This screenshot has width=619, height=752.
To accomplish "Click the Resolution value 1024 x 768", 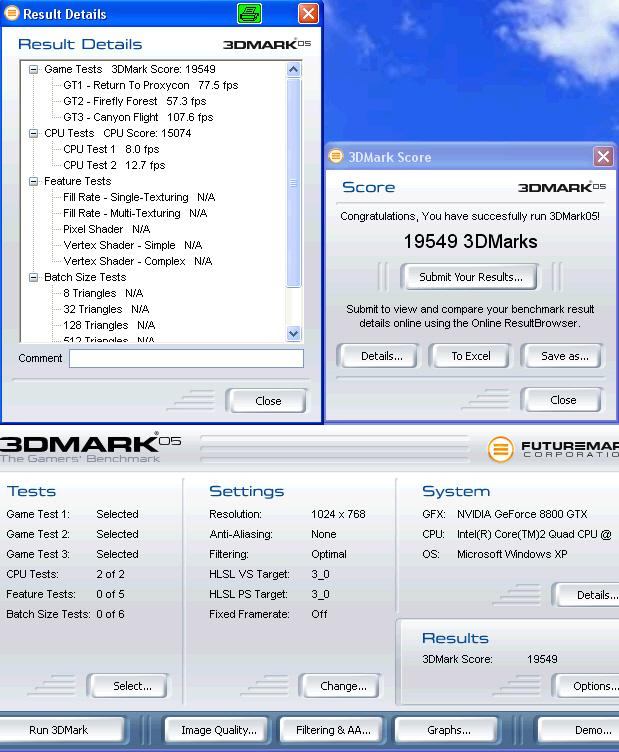I will click(338, 514).
